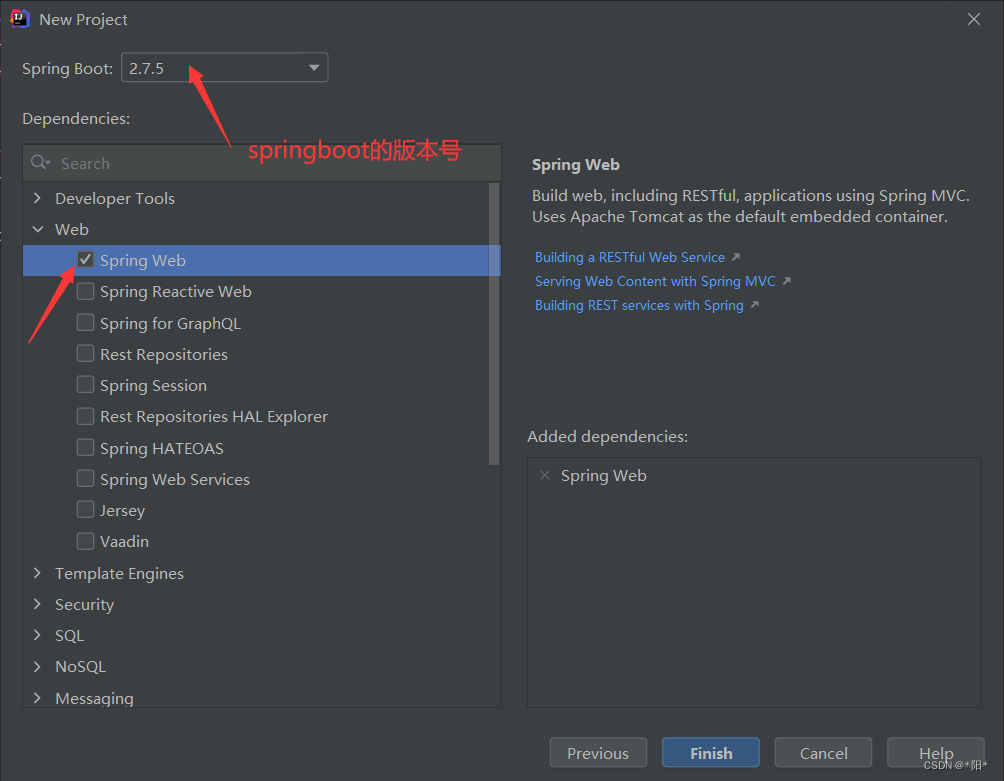Click the IntelliJ IDEA logo icon

pyautogui.click(x=19, y=19)
